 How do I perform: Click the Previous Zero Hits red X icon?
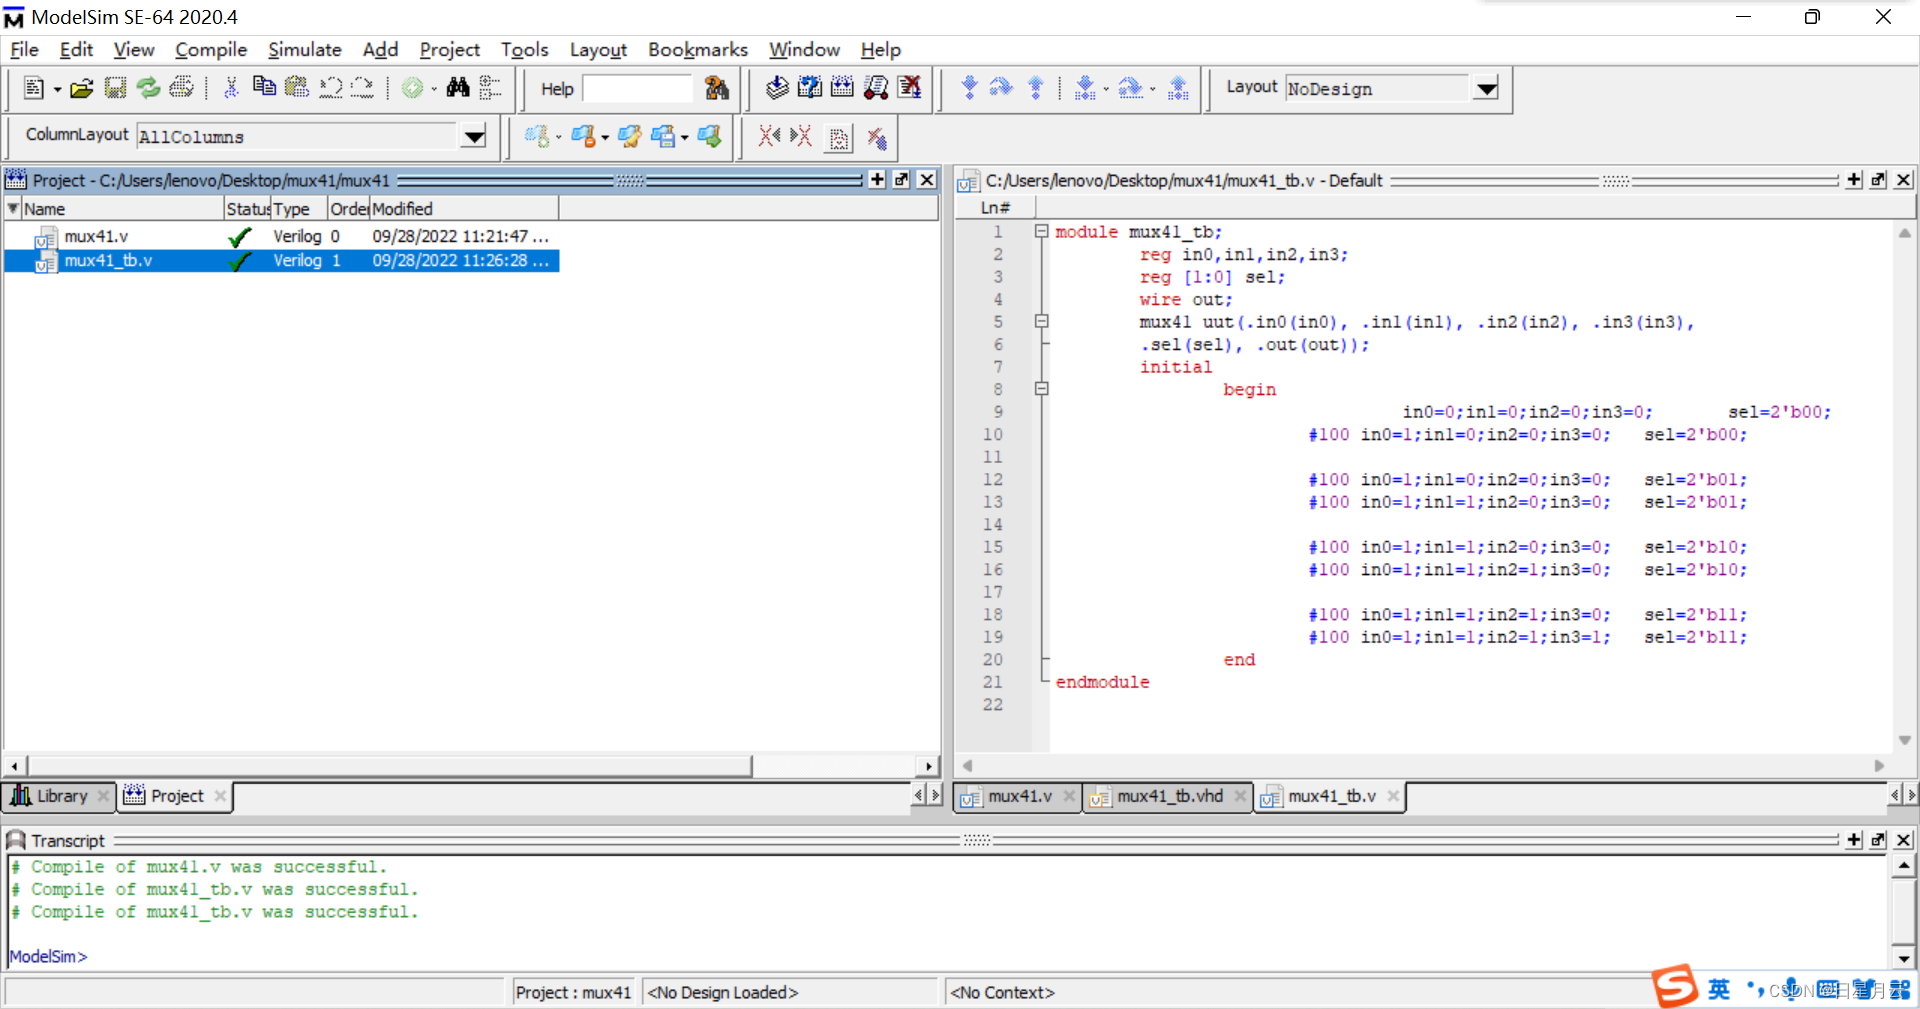(x=769, y=136)
